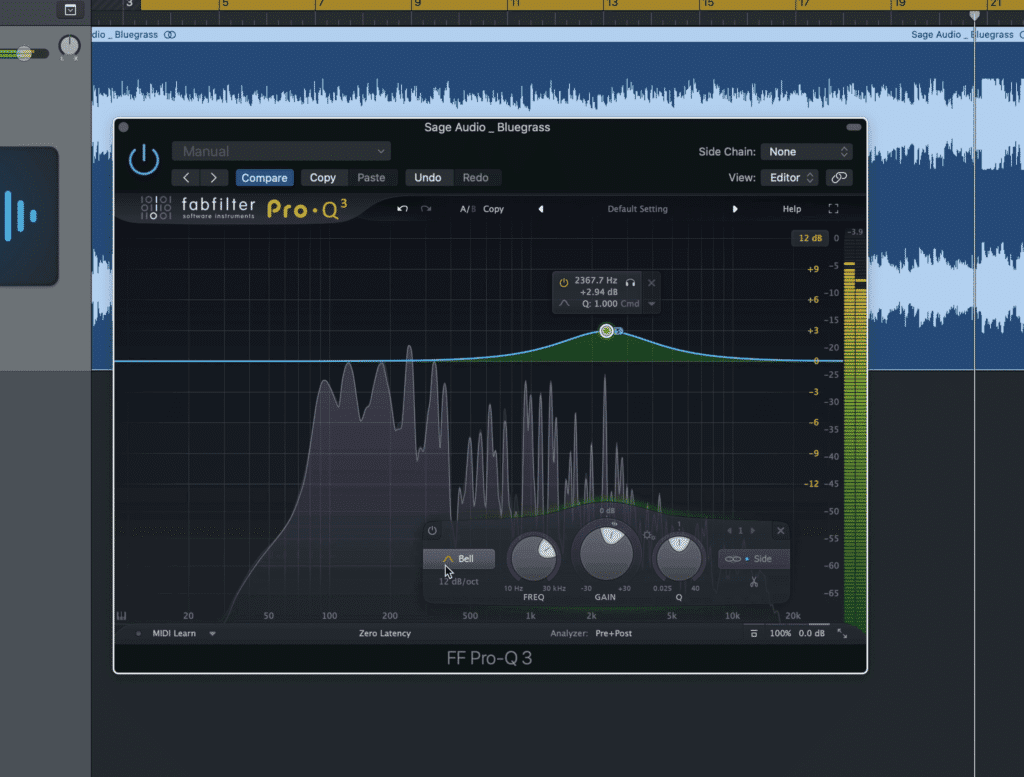Click the gain-Q interaction gear icon
Image resolution: width=1024 pixels, height=777 pixels.
click(x=648, y=535)
